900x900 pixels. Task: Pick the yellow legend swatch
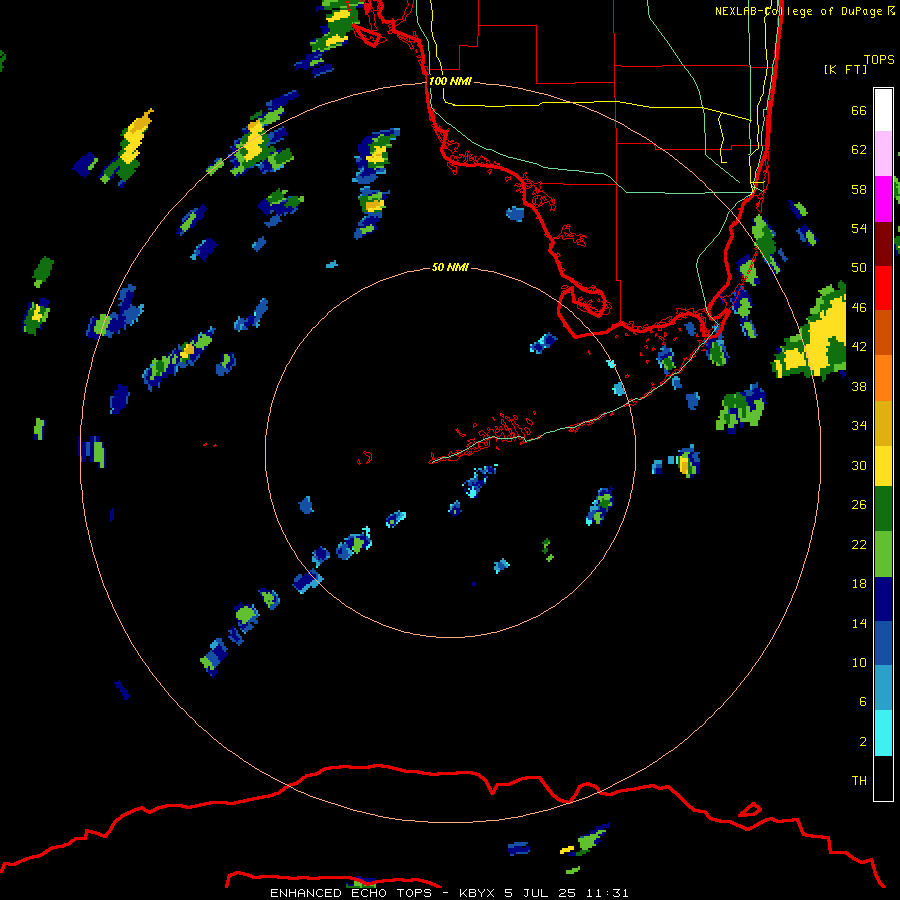(x=883, y=465)
